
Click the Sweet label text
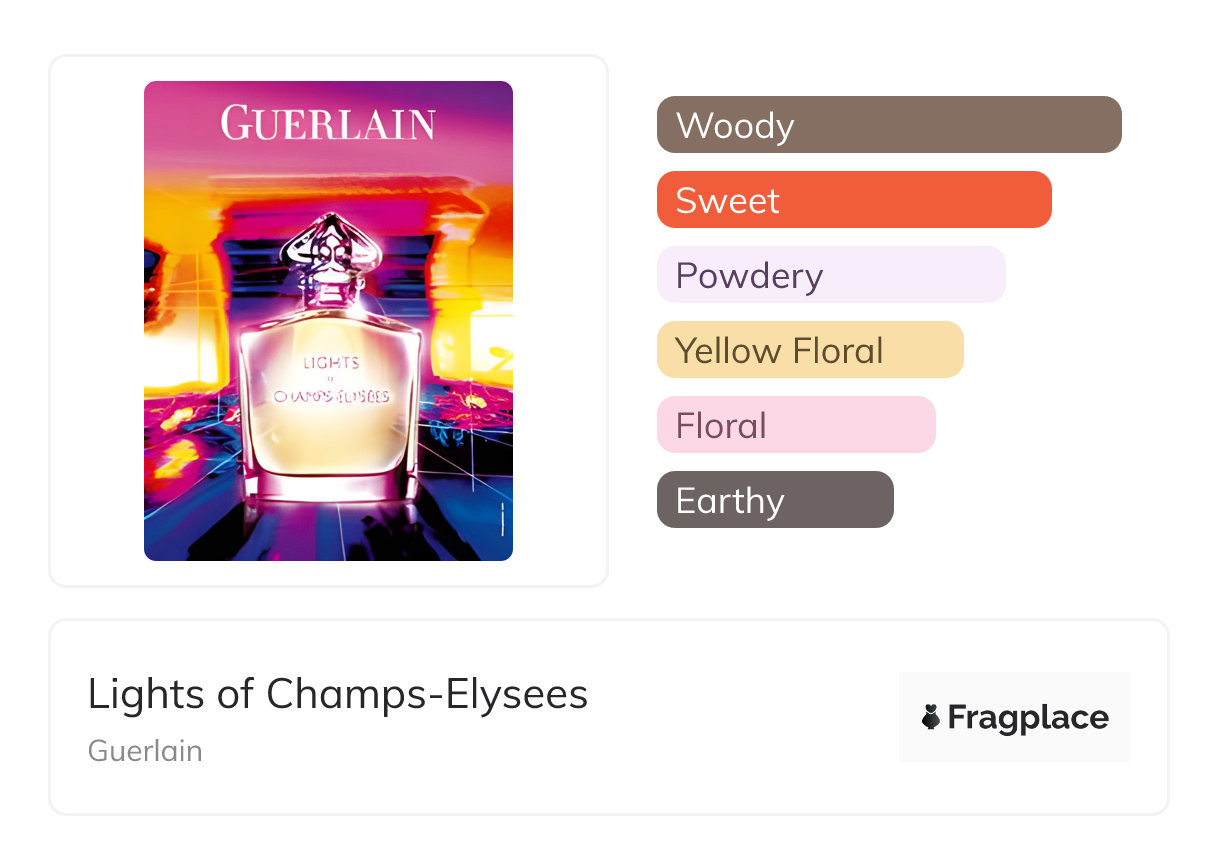(x=727, y=201)
